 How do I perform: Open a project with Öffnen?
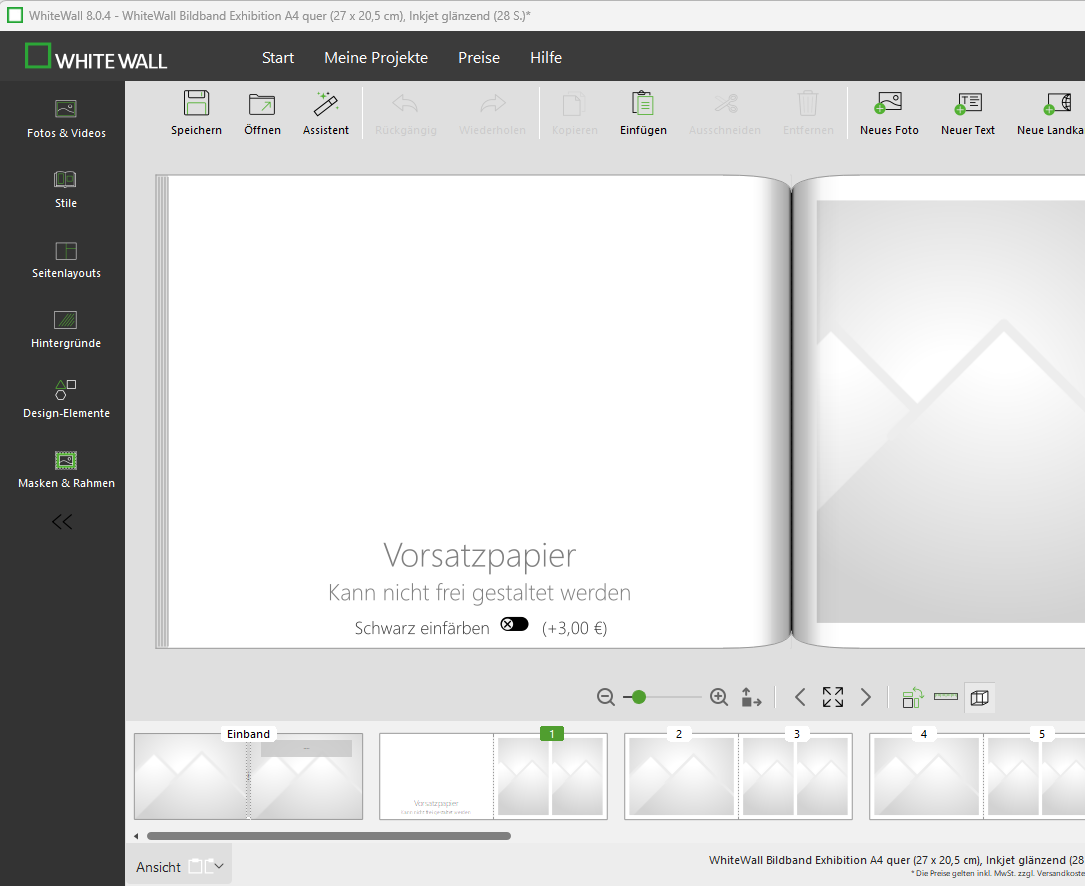point(262,104)
